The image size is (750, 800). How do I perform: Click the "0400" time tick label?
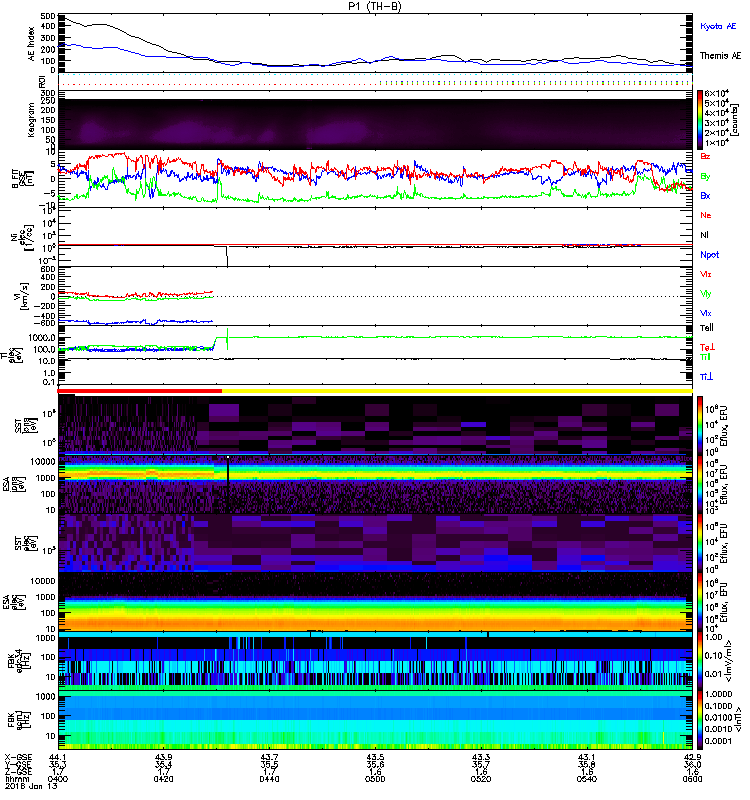(58, 779)
